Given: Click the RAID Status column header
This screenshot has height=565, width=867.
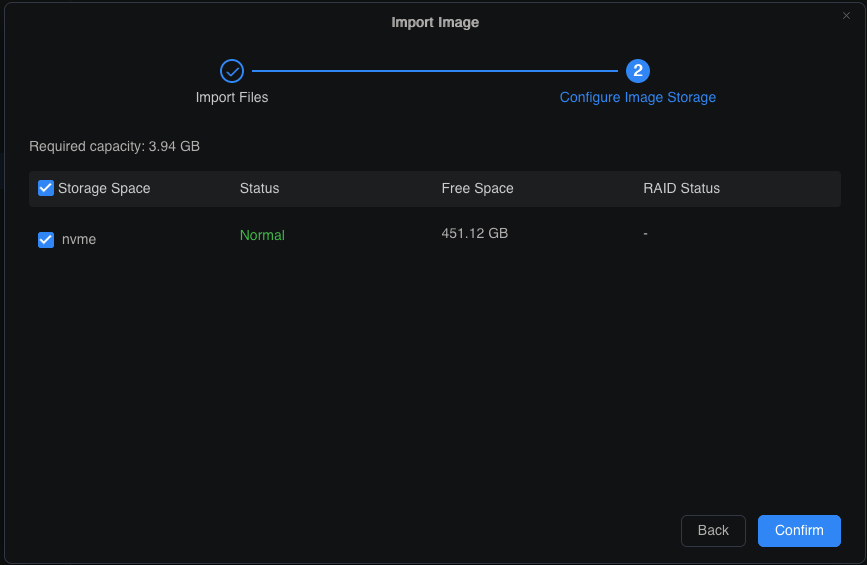Looking at the screenshot, I should pyautogui.click(x=681, y=188).
